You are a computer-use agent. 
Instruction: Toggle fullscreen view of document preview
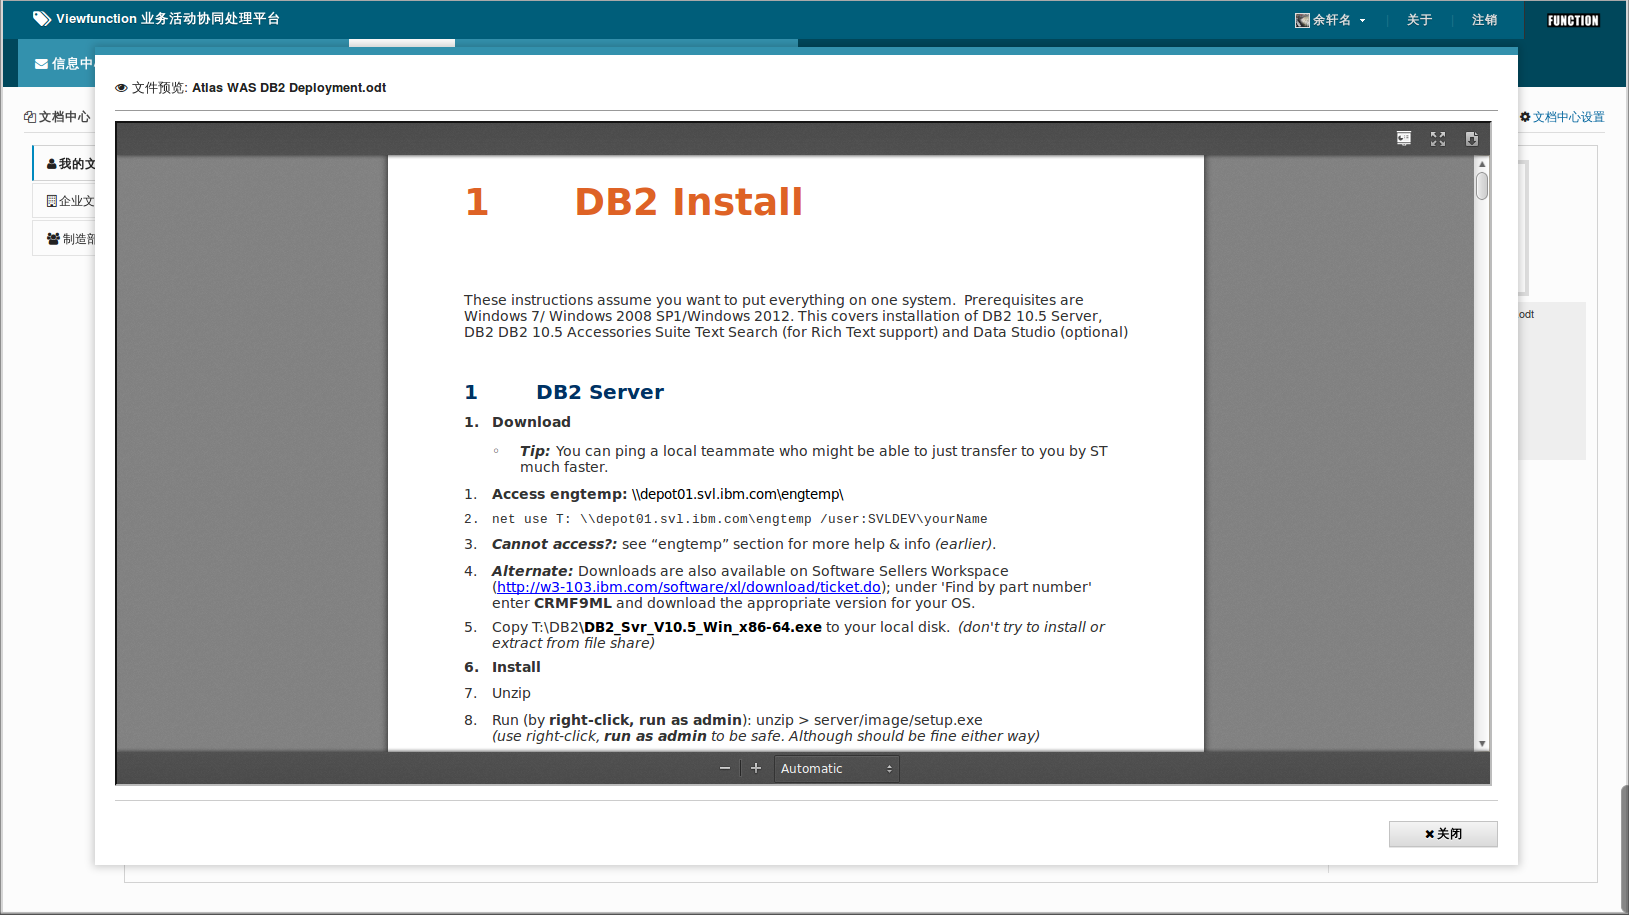[1438, 139]
